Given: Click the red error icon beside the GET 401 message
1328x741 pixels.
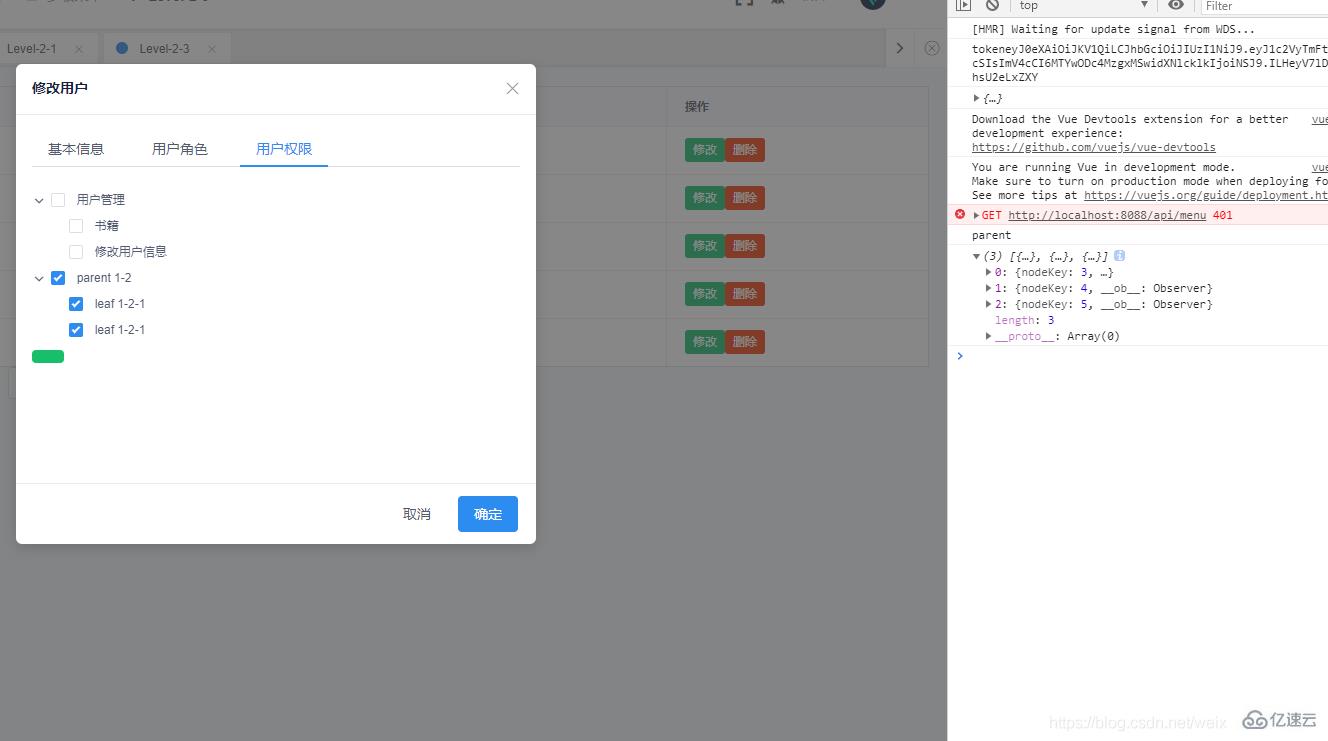Looking at the screenshot, I should tap(960, 215).
